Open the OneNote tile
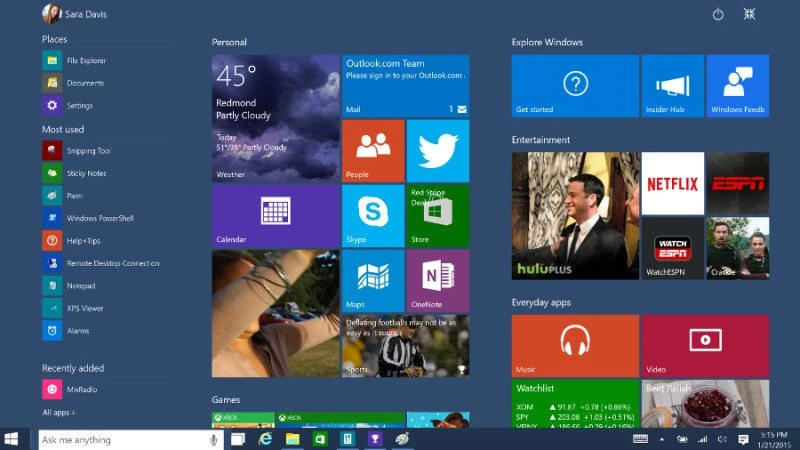Screen dimensions: 800x450 [437, 280]
